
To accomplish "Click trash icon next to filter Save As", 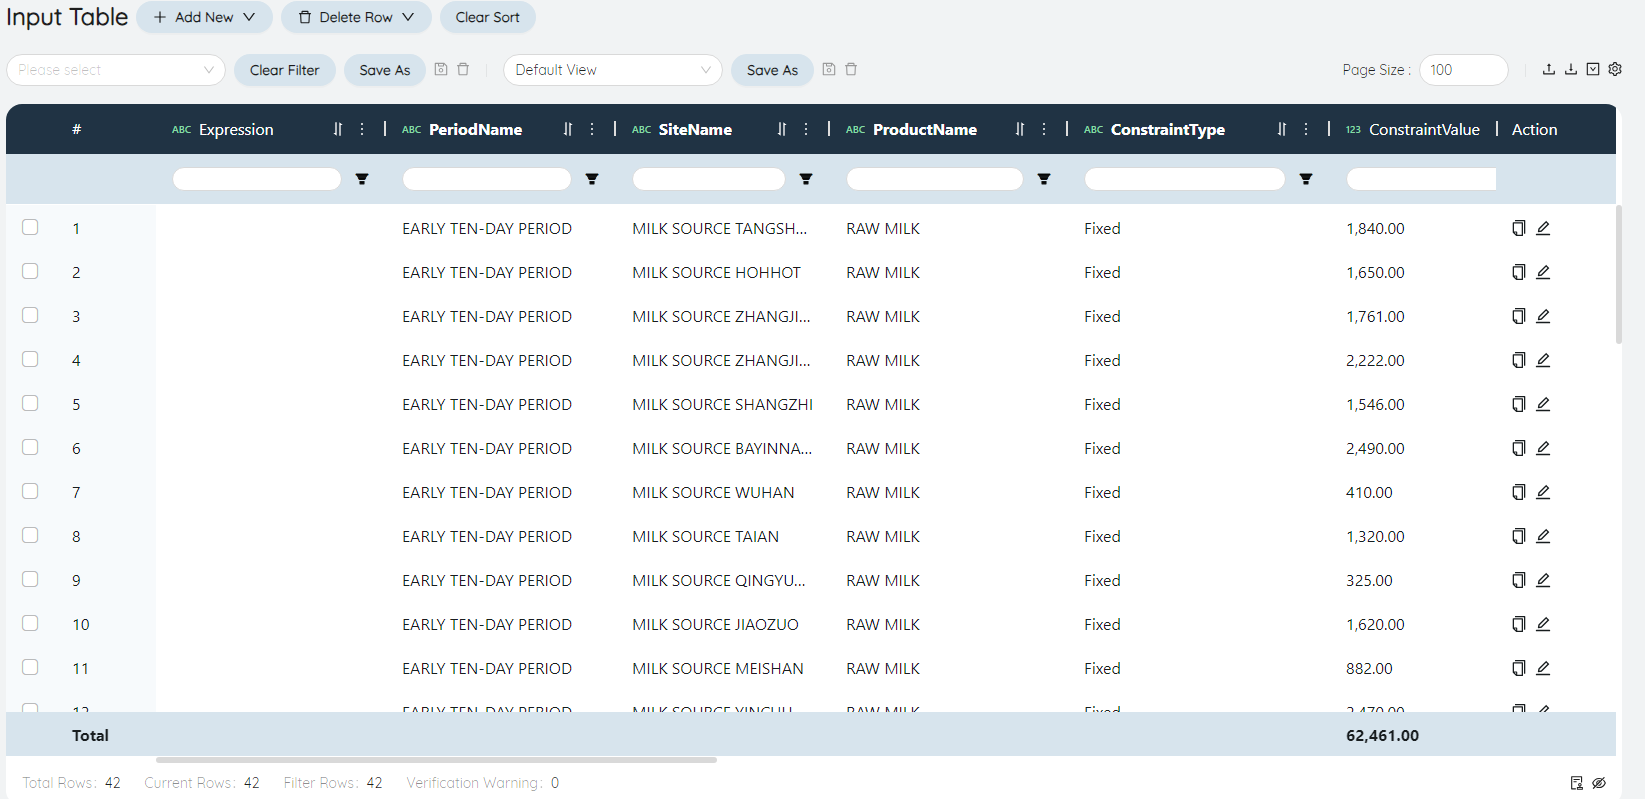I will [x=463, y=69].
